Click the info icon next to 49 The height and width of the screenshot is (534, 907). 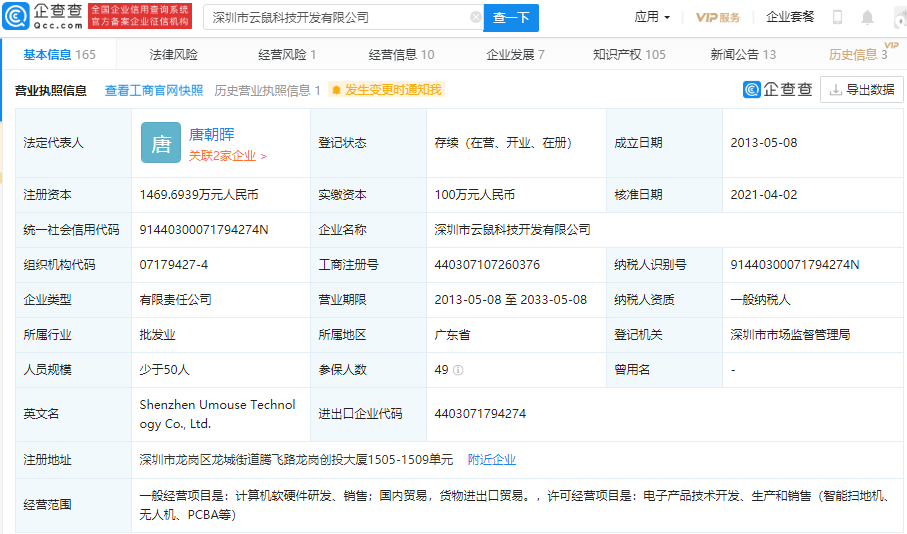click(x=458, y=370)
